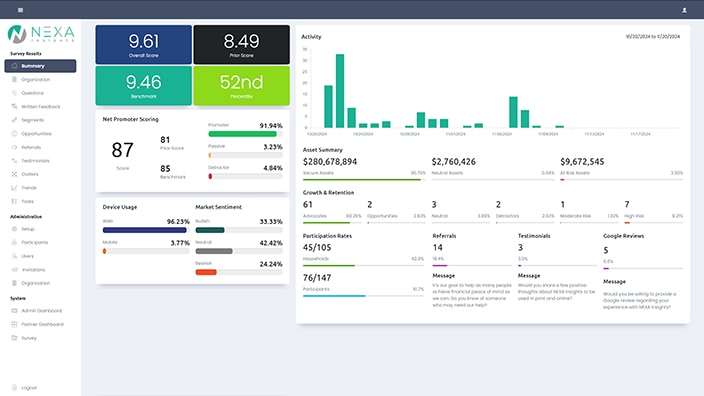The height and width of the screenshot is (396, 704).
Task: Open the user profile icon
Action: coord(684,10)
